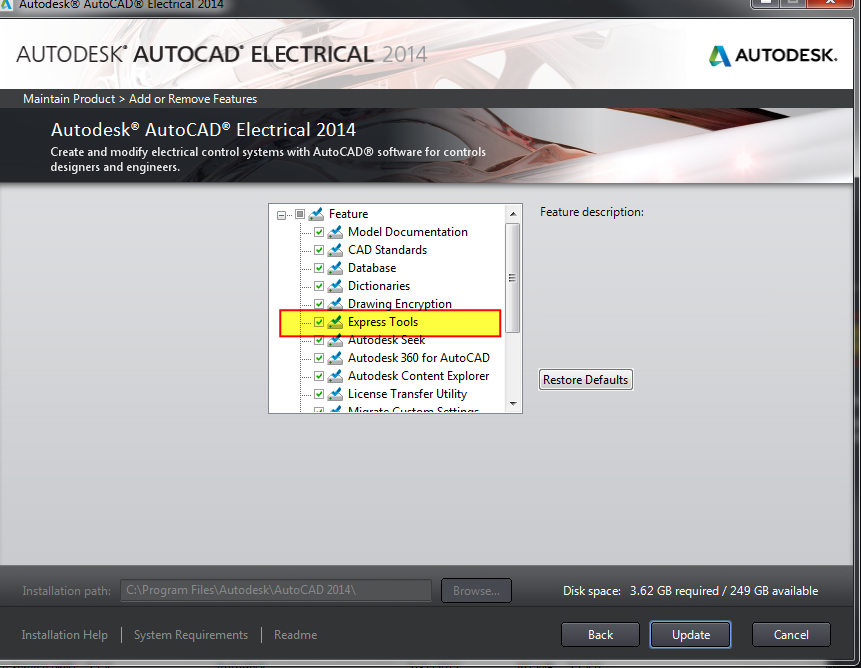Viewport: 861px width, 668px height.
Task: Click the Restore Defaults button
Action: pos(585,379)
